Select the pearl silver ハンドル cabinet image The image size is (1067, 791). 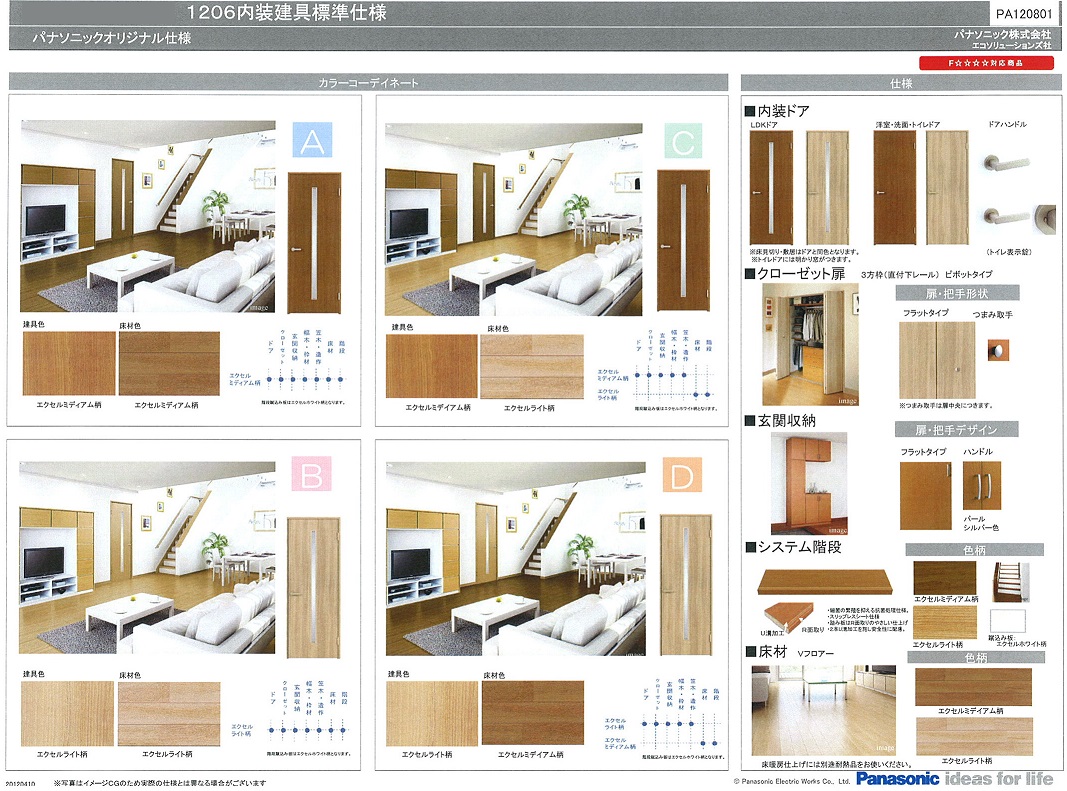click(x=981, y=487)
